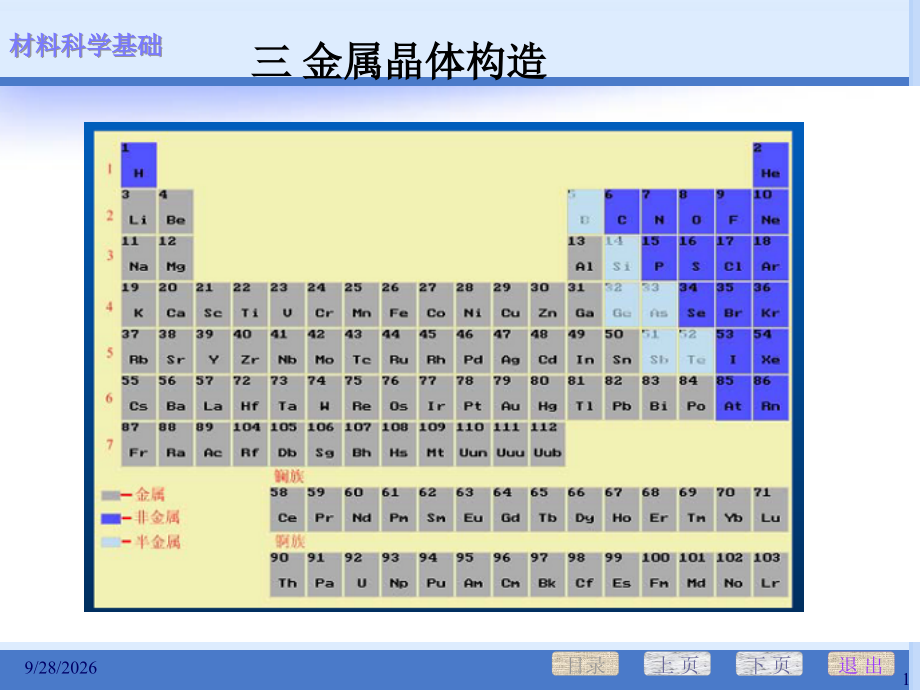Select the calcium Ca element cell
Image resolution: width=920 pixels, height=690 pixels.
tap(175, 305)
